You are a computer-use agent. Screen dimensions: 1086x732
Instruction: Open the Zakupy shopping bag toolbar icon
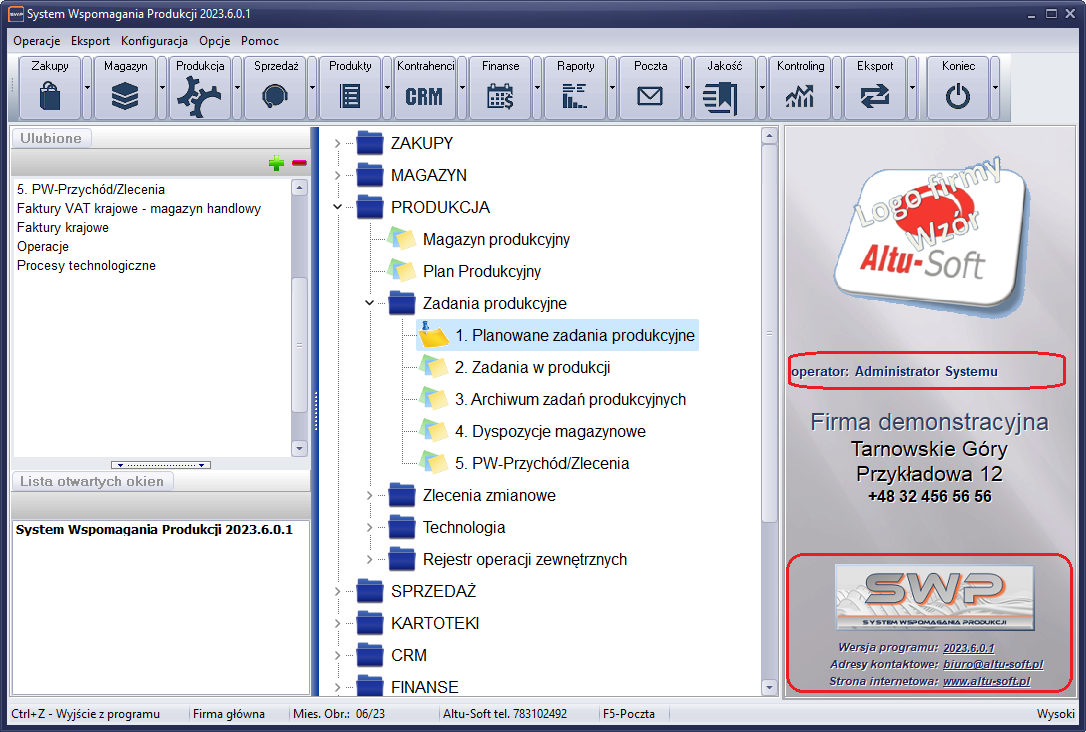(50, 96)
